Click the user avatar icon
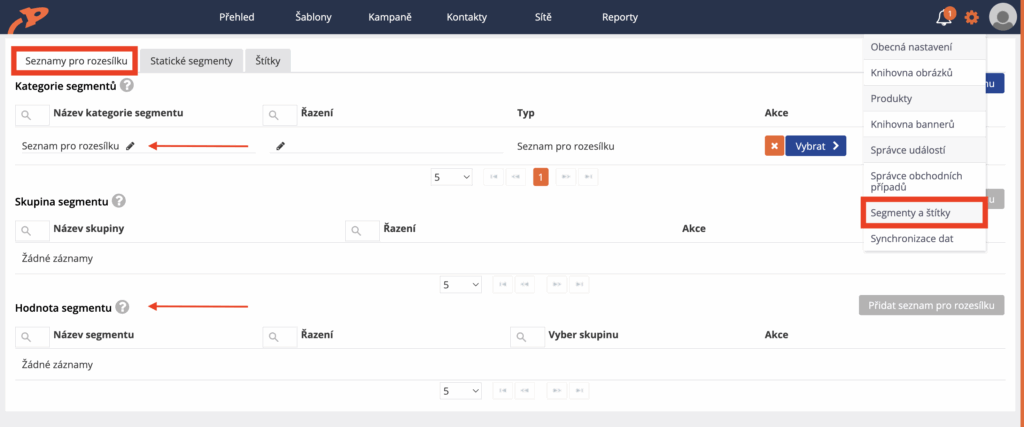Screen dimensions: 1024x427 [1002, 17]
